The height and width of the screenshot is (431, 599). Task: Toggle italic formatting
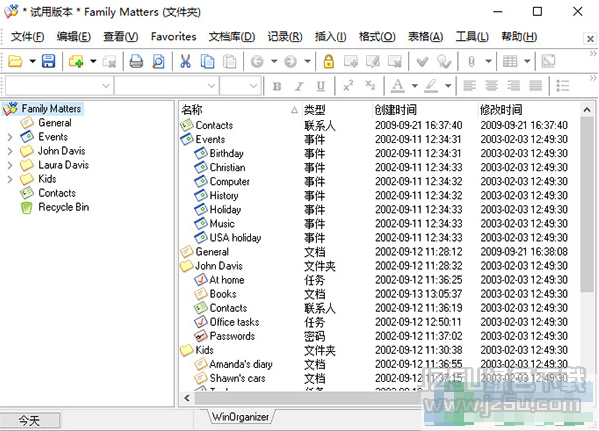pos(299,86)
